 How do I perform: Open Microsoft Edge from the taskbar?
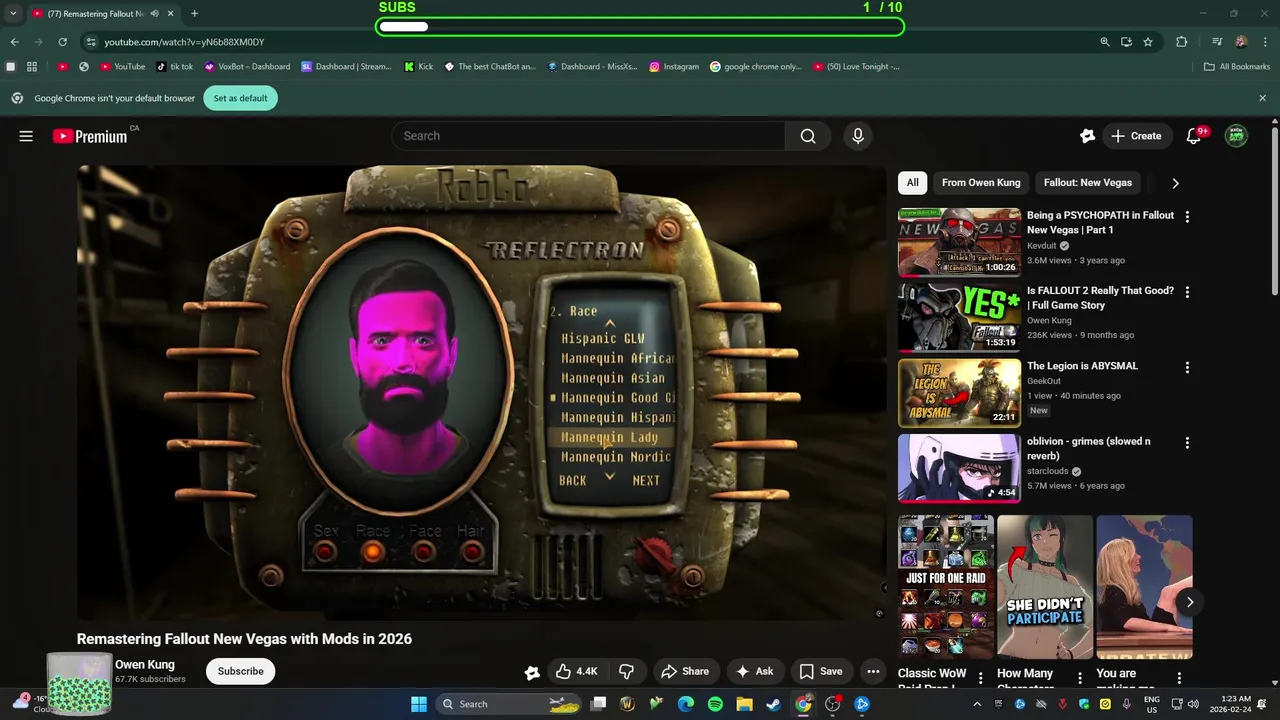[686, 704]
